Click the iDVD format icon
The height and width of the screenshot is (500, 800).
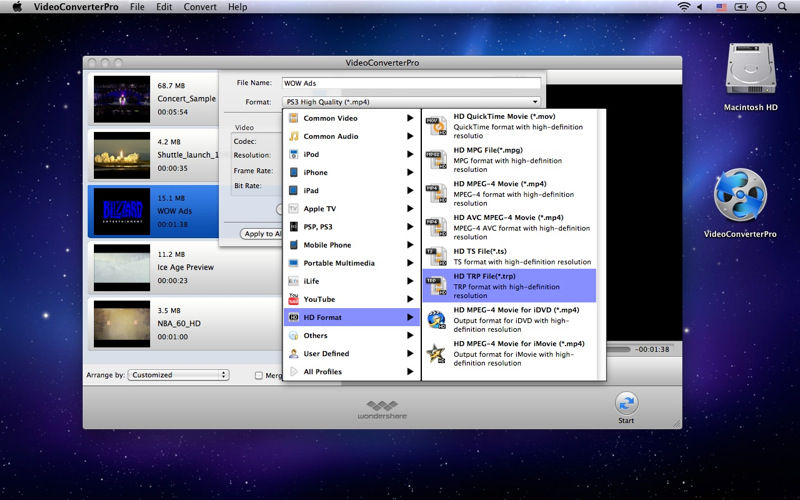(x=436, y=319)
